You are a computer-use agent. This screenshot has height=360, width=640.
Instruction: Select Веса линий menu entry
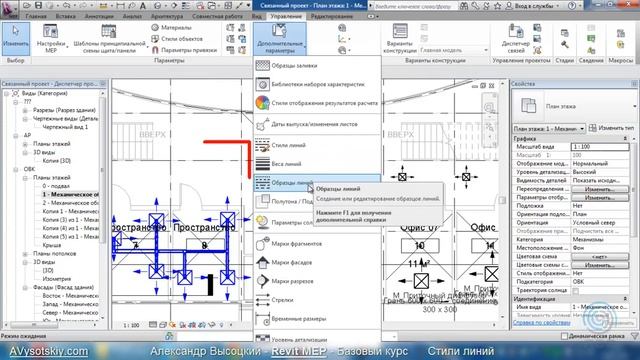(317, 164)
